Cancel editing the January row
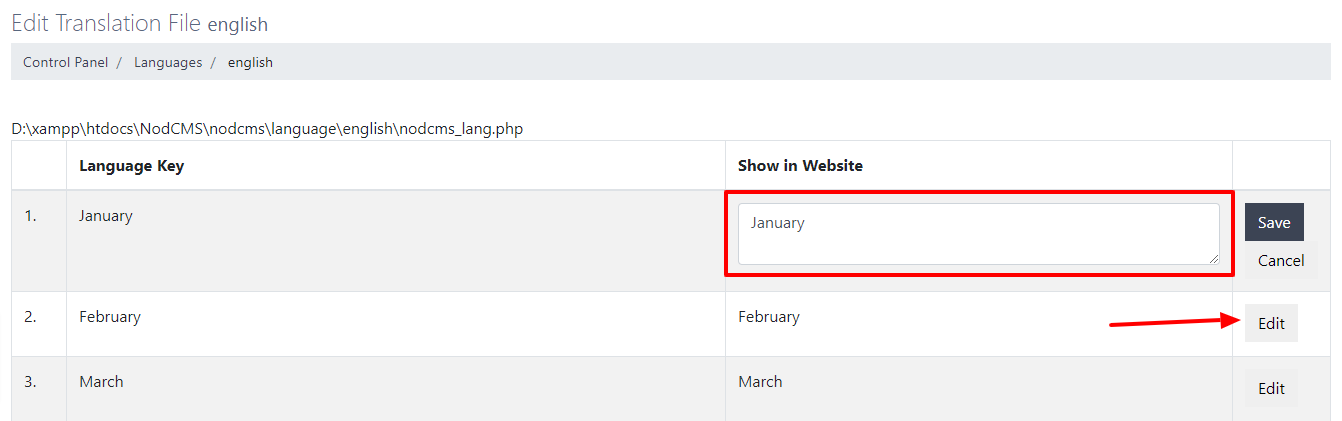Image resolution: width=1342 pixels, height=421 pixels. pos(1280,261)
